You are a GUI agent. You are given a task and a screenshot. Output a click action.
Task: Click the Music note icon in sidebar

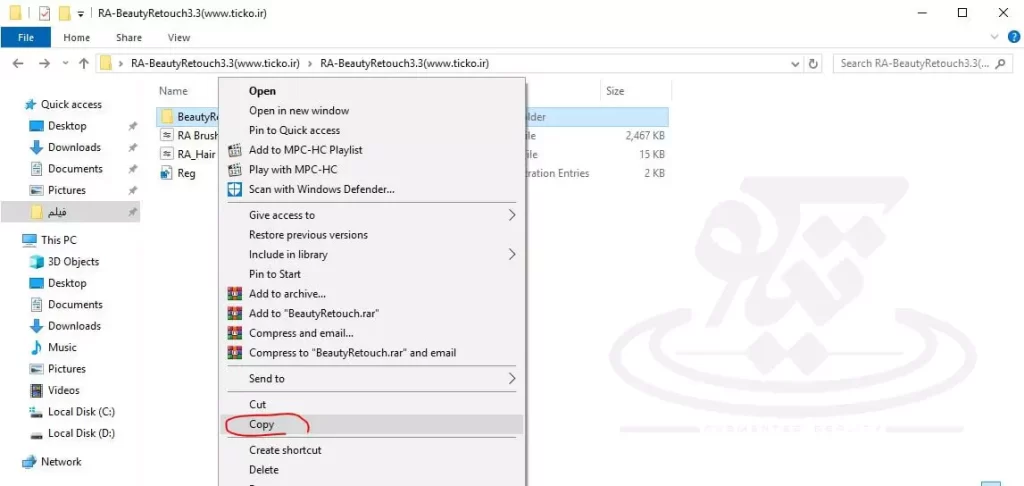(37, 347)
